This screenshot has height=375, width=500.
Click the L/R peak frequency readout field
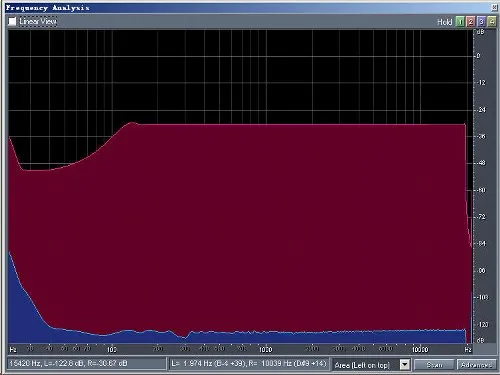tap(249, 363)
